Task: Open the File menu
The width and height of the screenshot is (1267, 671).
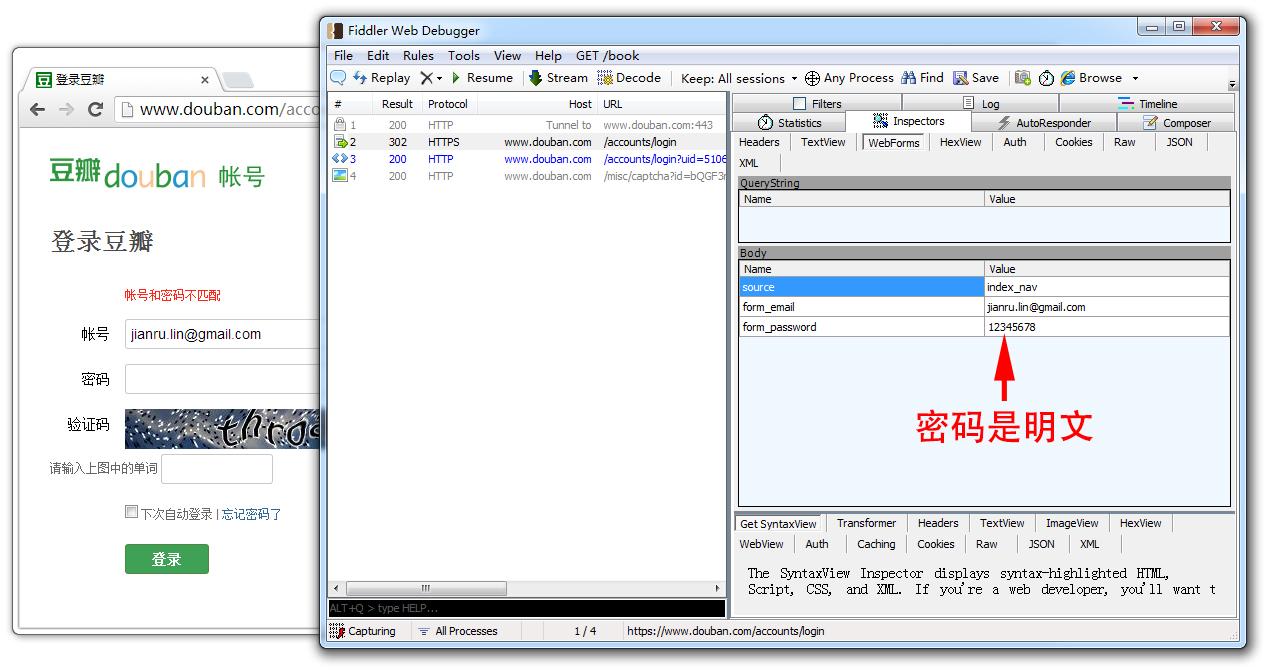Action: (343, 55)
